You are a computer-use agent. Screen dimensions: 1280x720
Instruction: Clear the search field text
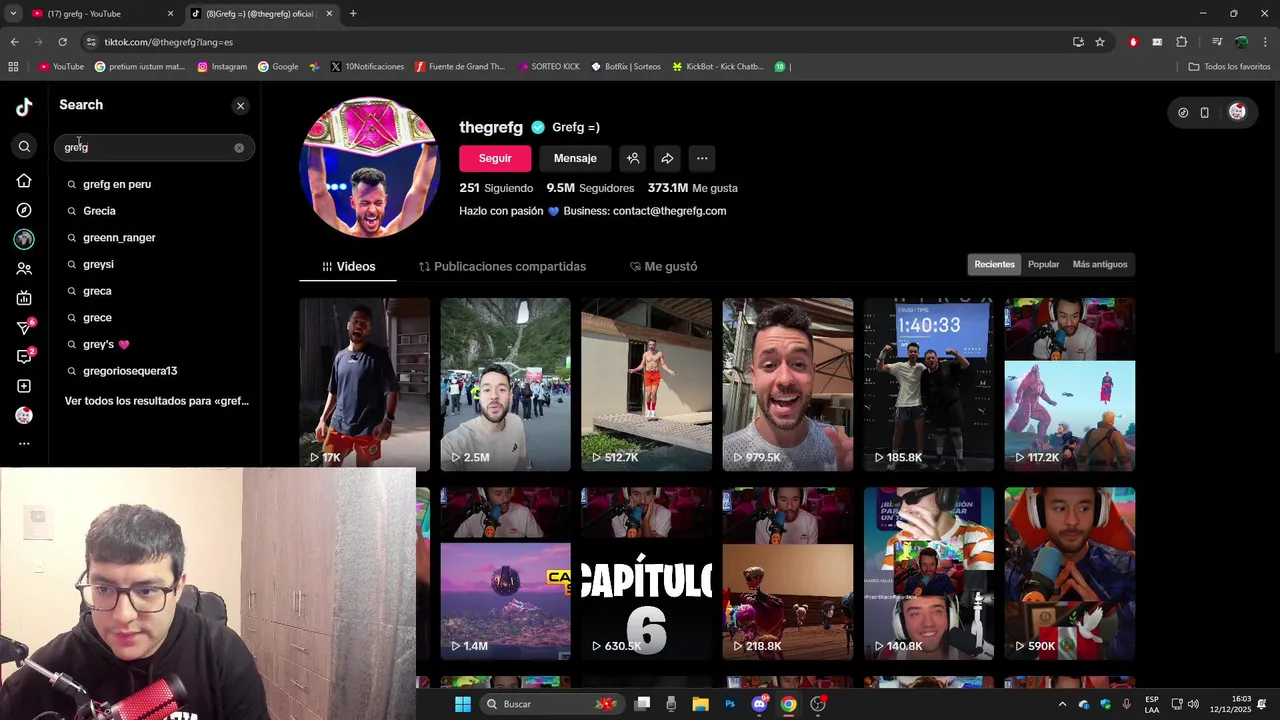coord(239,148)
